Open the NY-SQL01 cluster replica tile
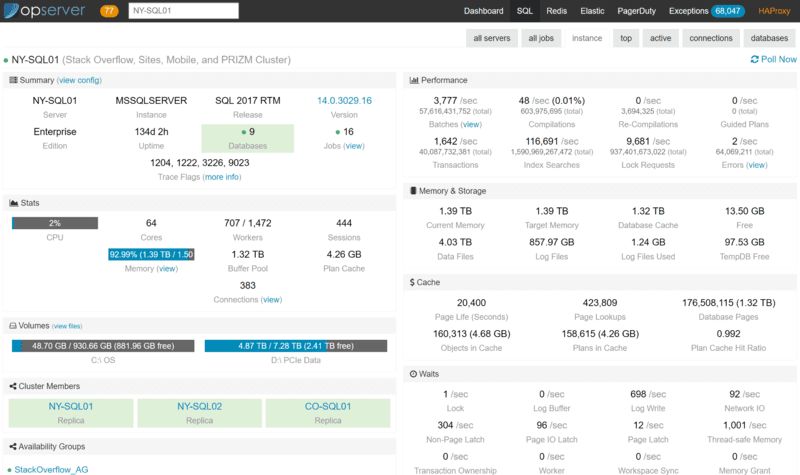 [71, 413]
